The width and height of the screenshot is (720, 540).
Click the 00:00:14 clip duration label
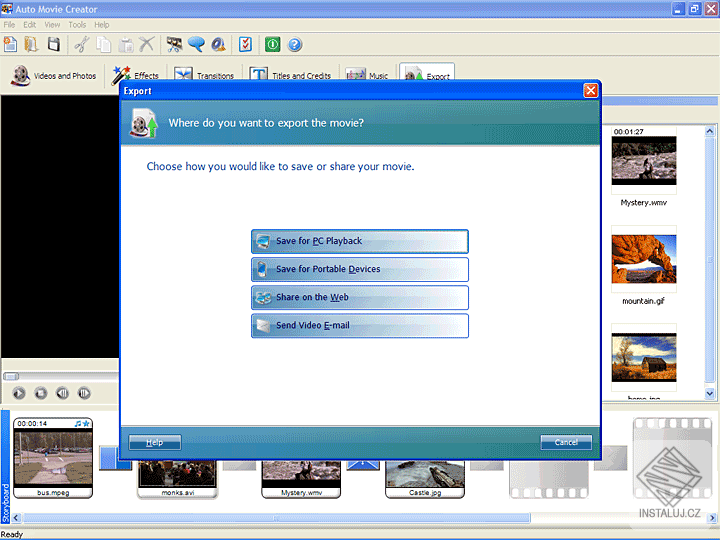[32, 423]
